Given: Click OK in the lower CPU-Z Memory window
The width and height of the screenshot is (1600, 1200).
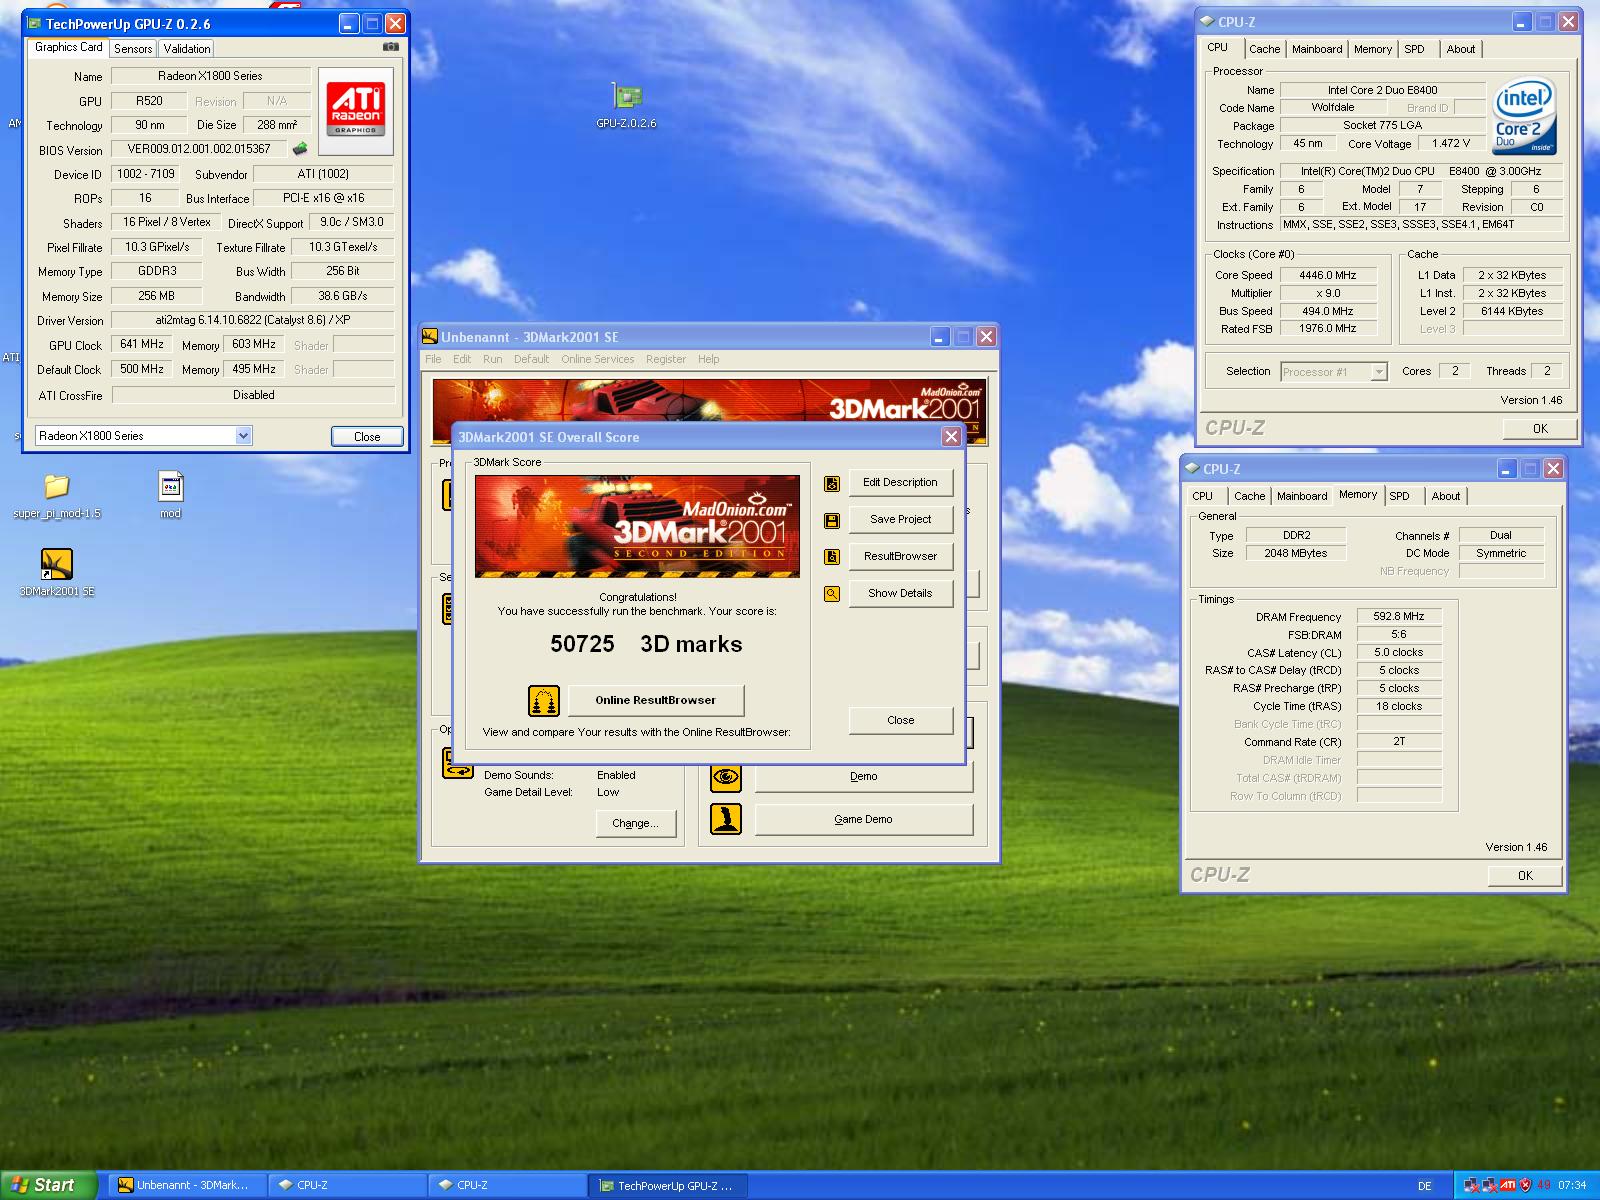Looking at the screenshot, I should (1525, 875).
